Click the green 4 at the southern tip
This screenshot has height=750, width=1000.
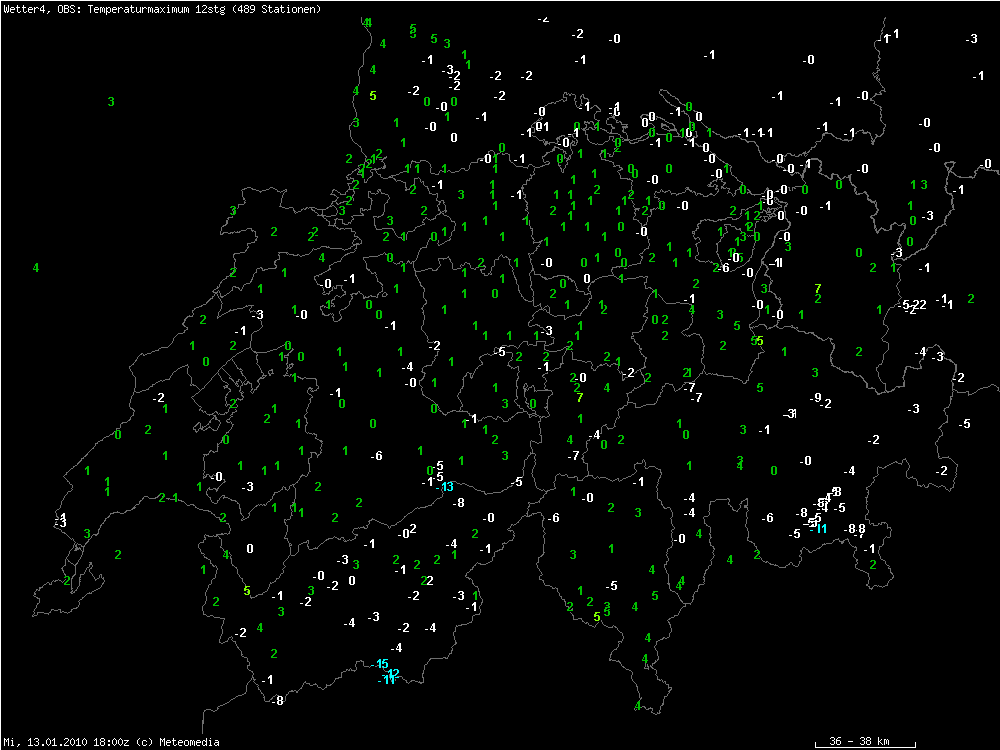(637, 706)
